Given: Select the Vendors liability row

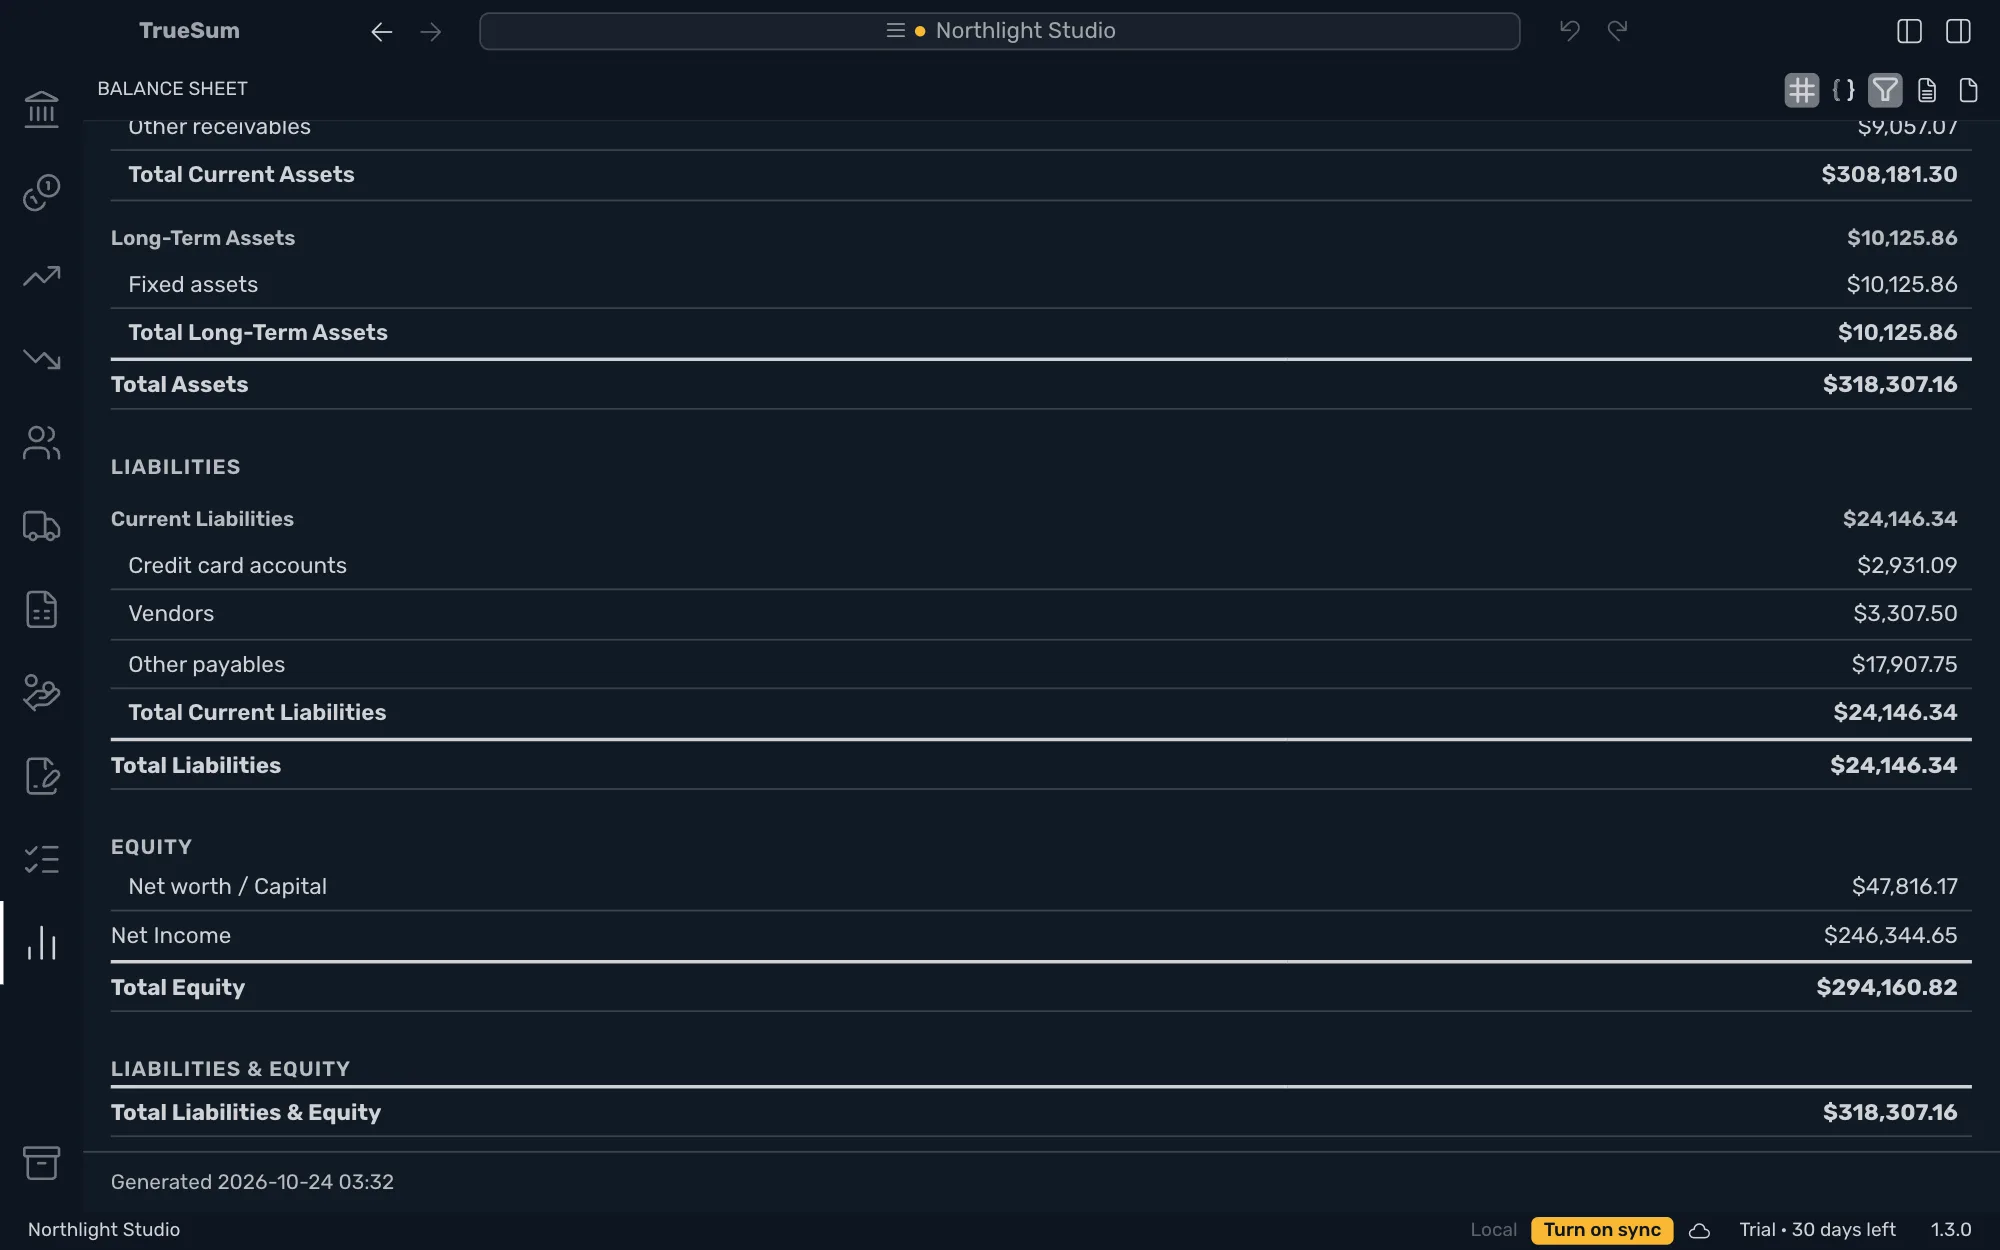Looking at the screenshot, I should coord(1041,614).
